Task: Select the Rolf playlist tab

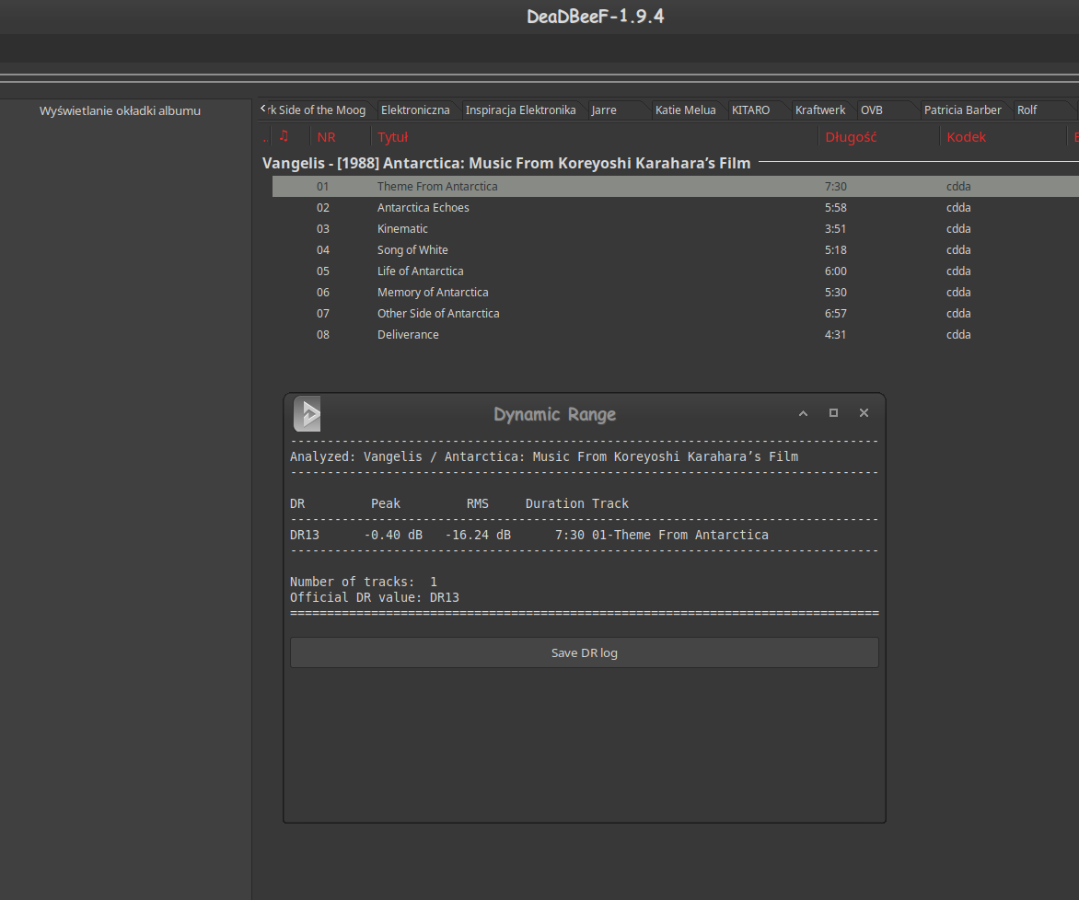Action: click(x=1027, y=110)
